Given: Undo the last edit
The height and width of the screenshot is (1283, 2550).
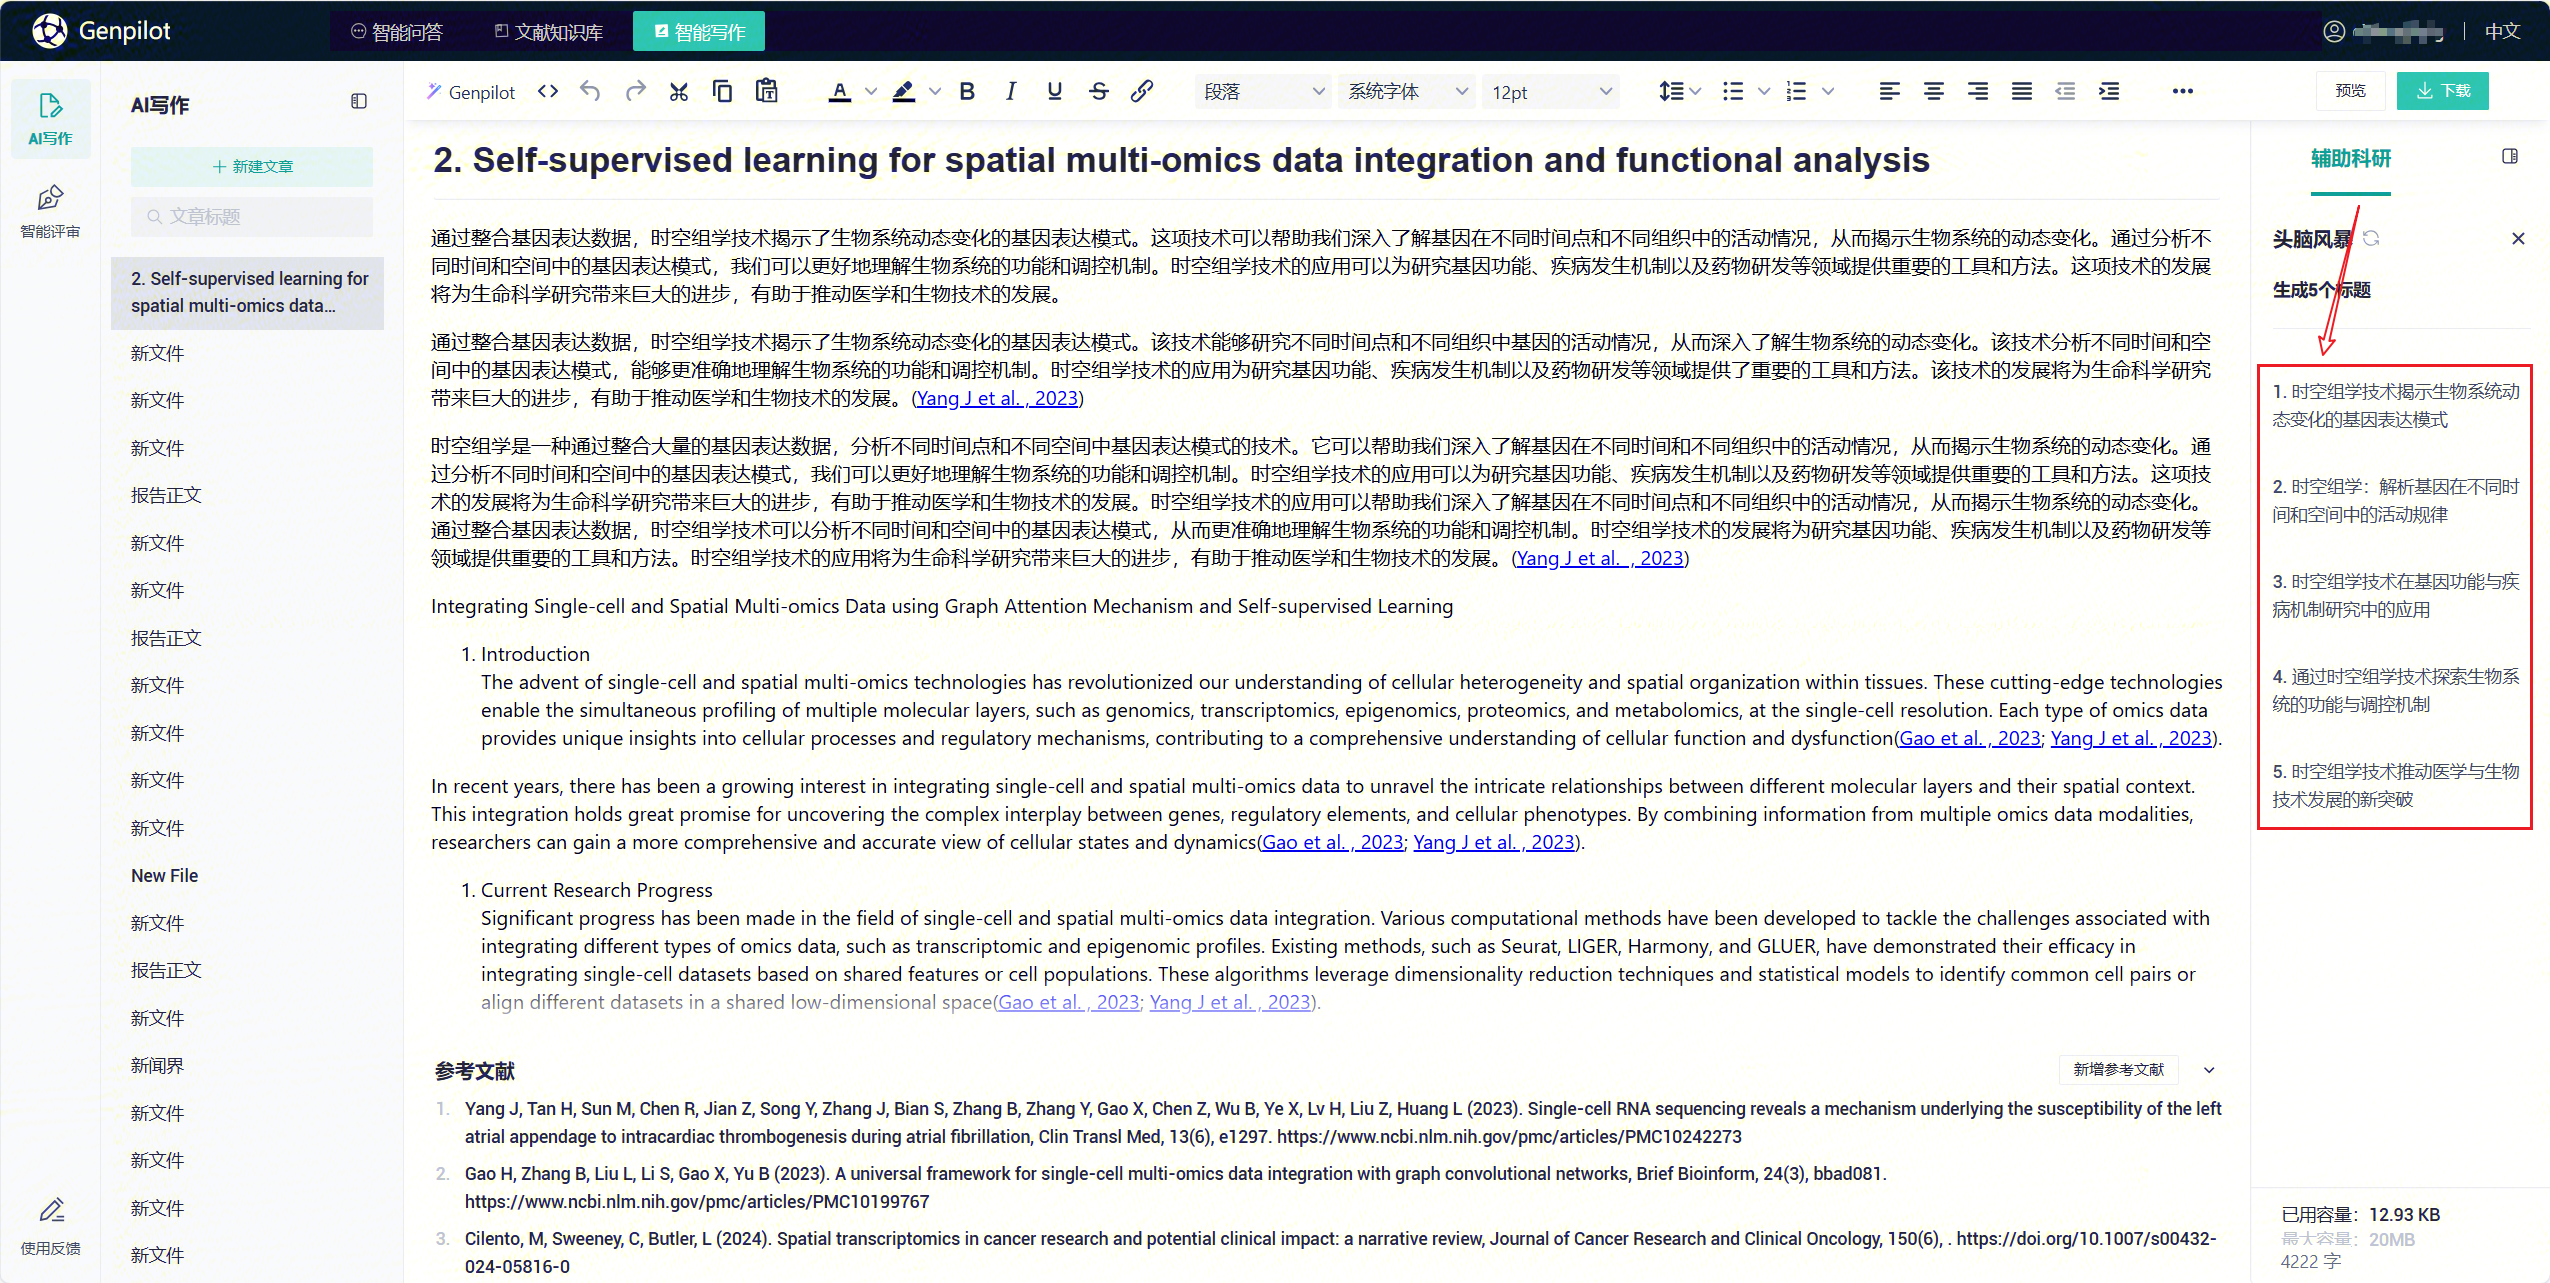Looking at the screenshot, I should click(x=590, y=92).
